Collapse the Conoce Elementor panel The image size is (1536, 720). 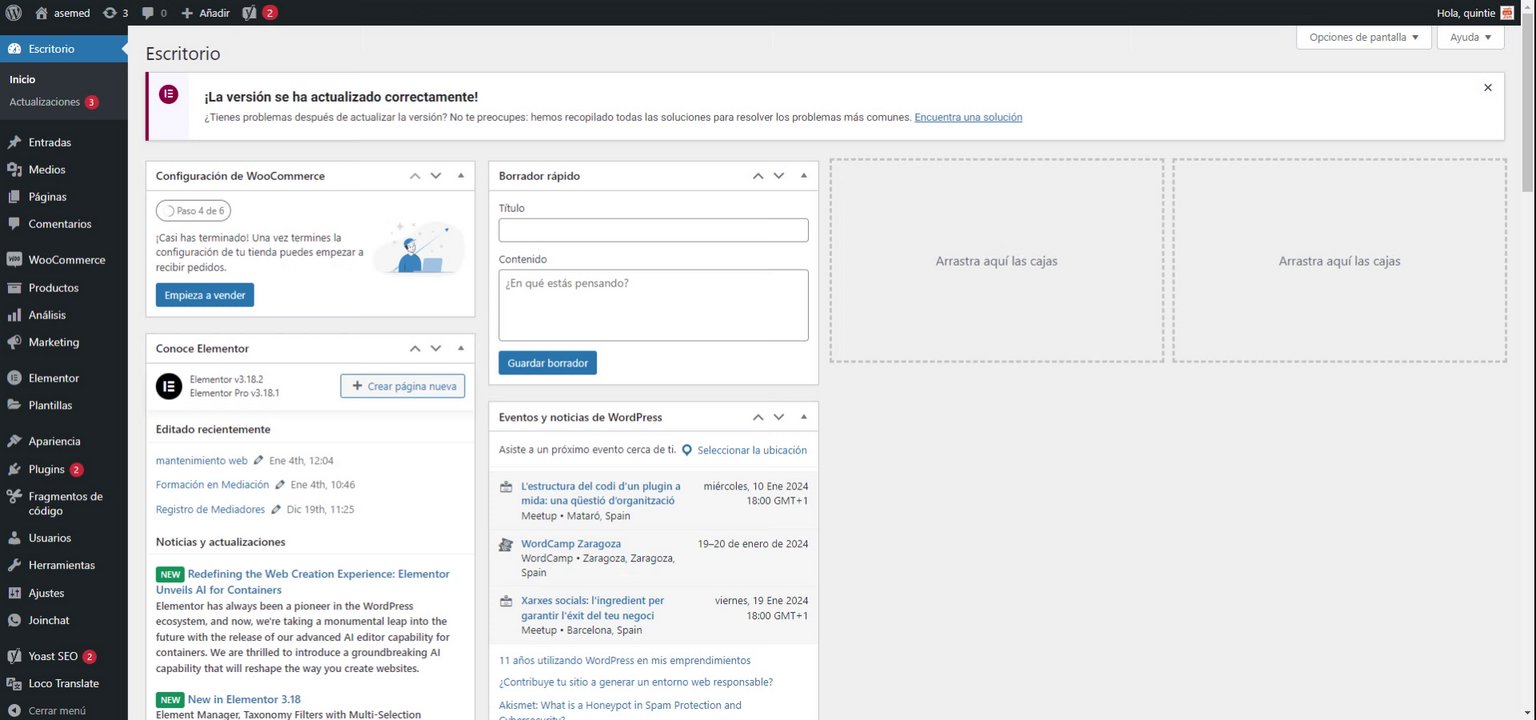click(x=461, y=348)
